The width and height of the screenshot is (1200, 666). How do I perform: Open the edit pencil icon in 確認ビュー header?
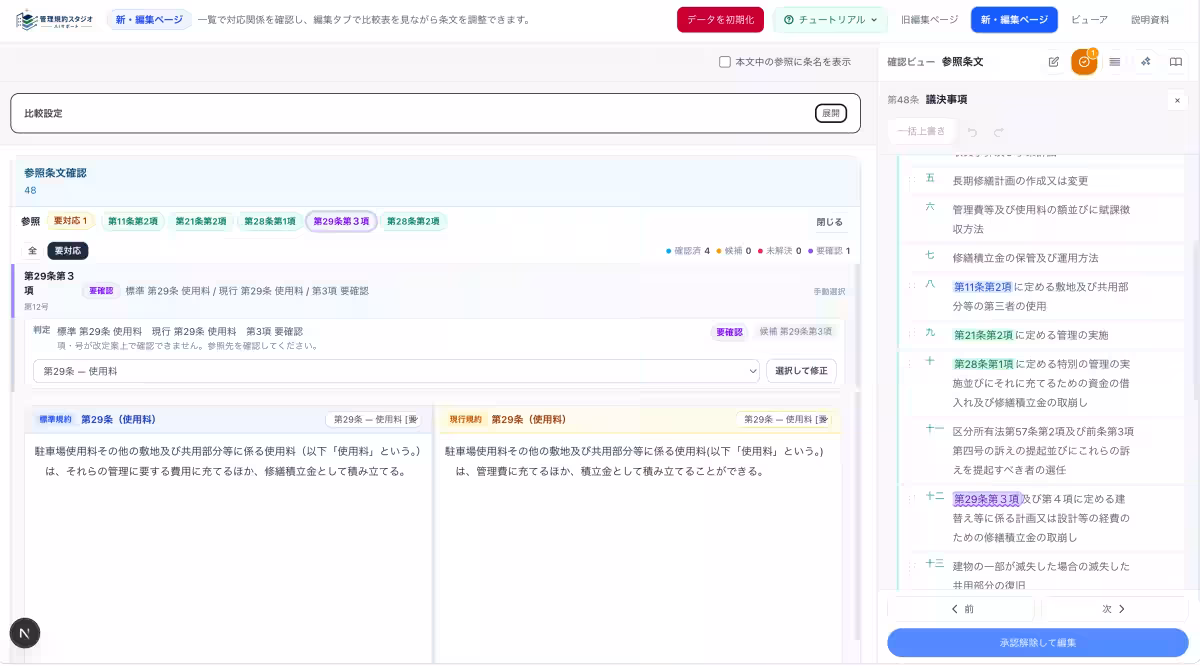(1053, 62)
